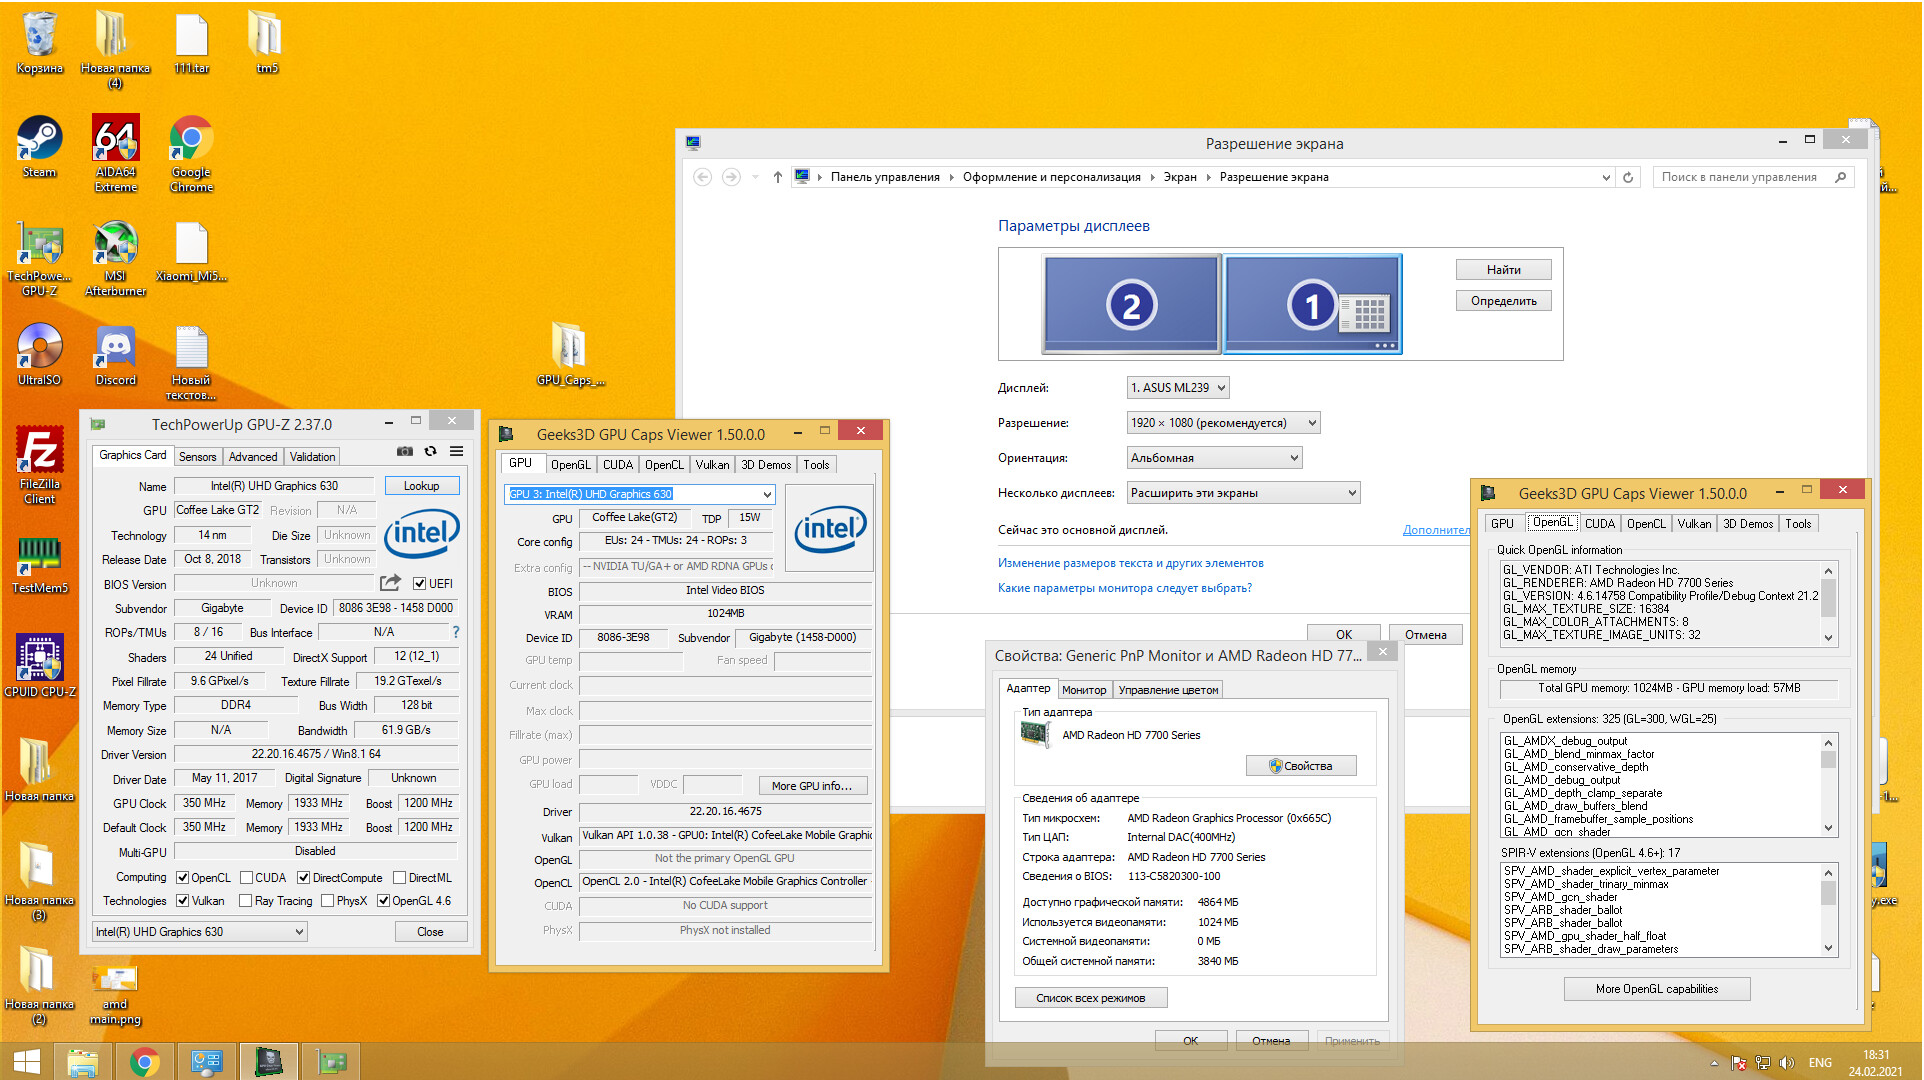Viewport: 1924px width, 1080px height.
Task: Open Recycle Bin (Корзина) icon
Action: (x=39, y=43)
